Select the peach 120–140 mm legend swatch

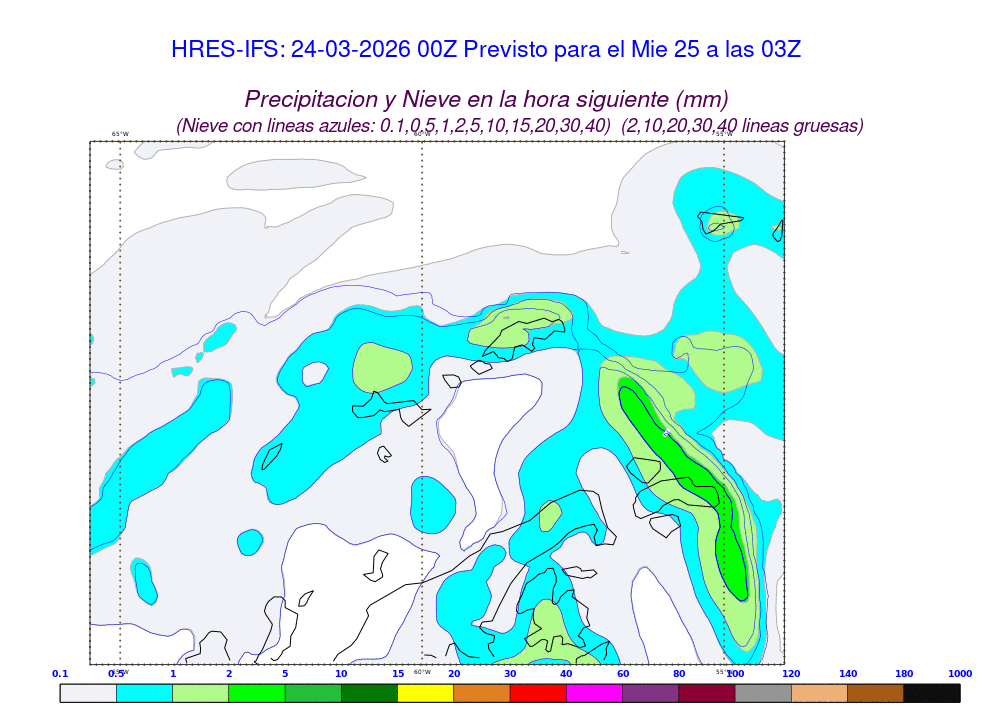[819, 693]
